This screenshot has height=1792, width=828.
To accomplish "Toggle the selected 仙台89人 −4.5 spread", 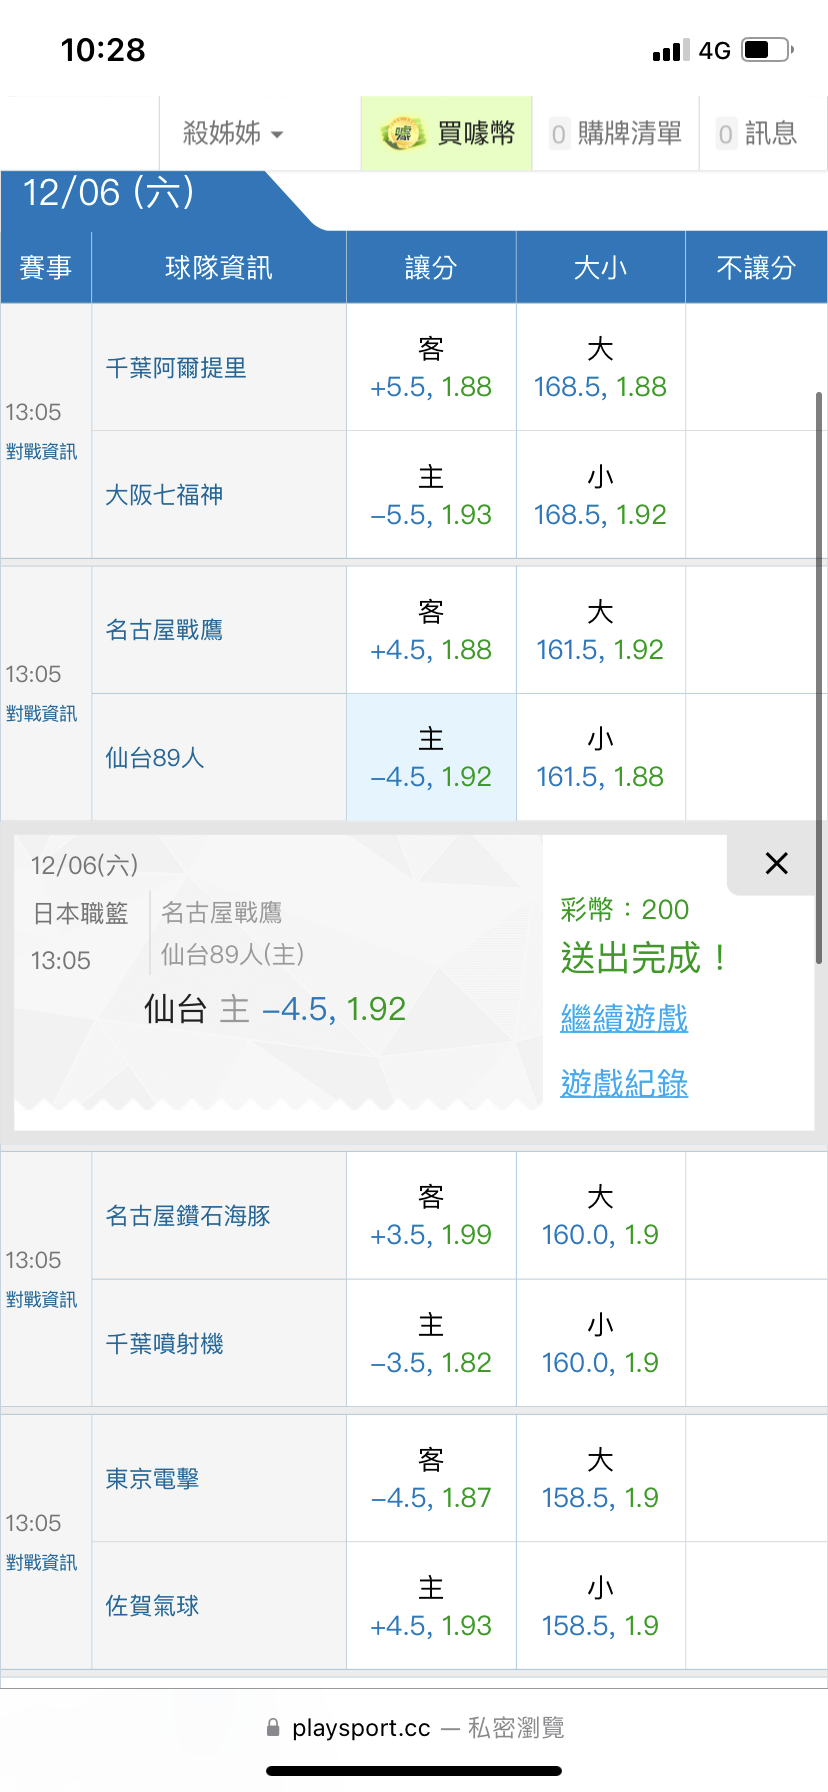I will (x=431, y=758).
